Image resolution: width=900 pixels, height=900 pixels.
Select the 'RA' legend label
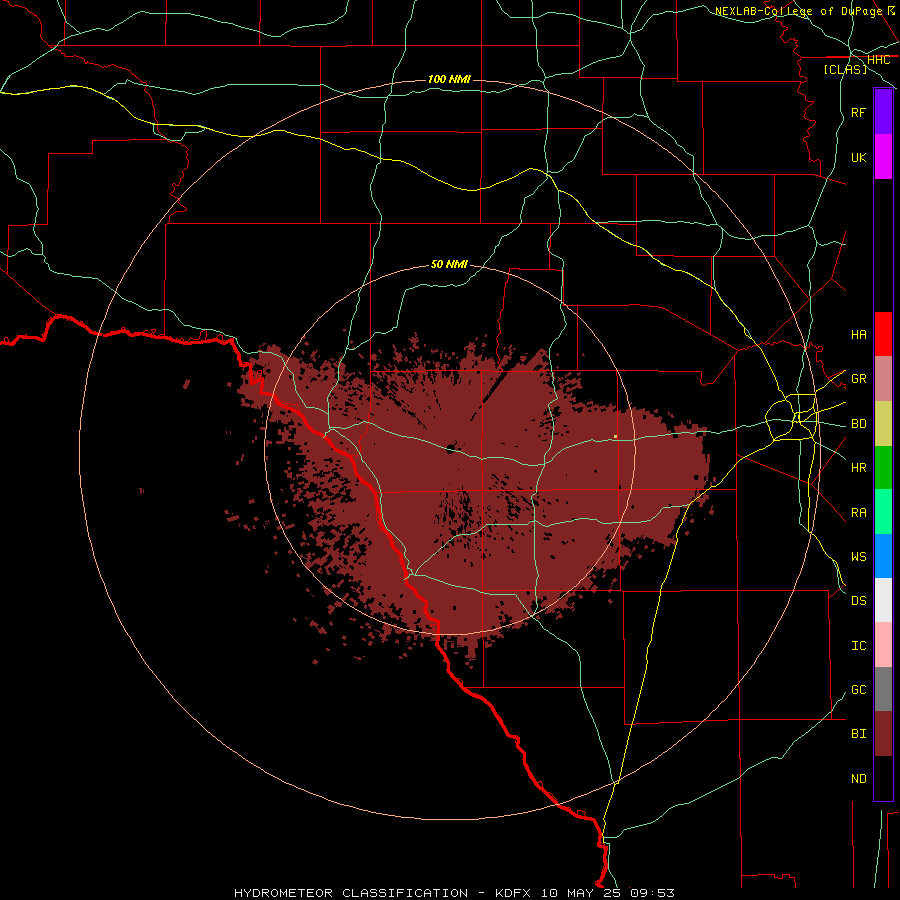tap(858, 512)
